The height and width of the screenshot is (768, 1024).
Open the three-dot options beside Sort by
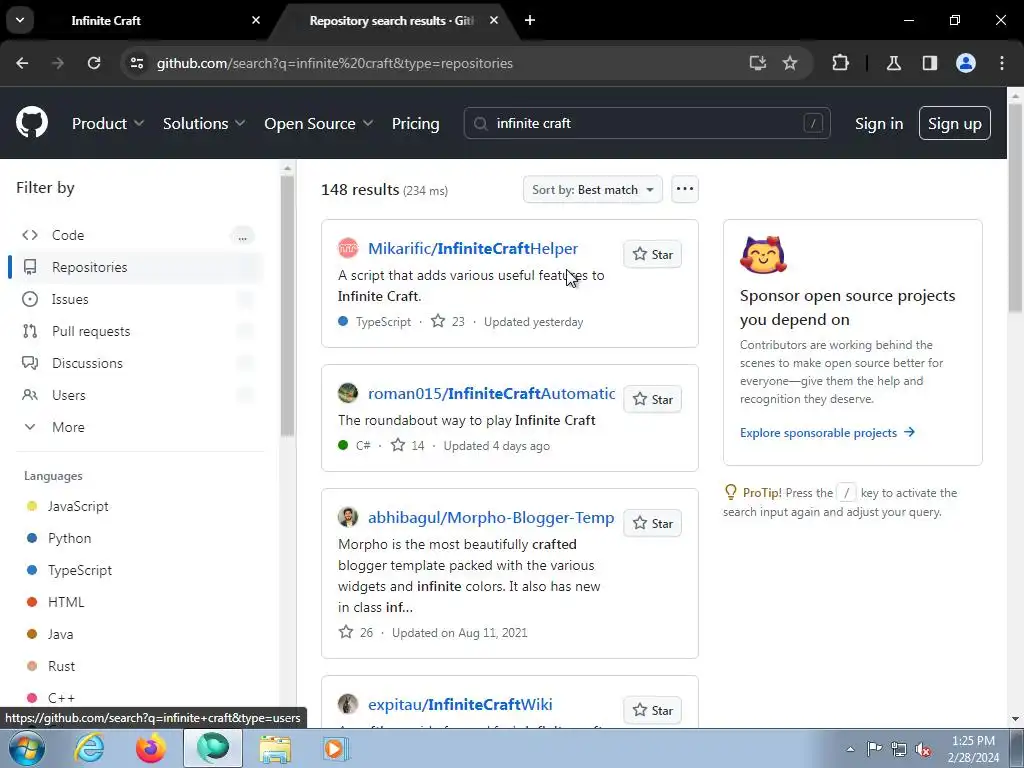point(685,189)
